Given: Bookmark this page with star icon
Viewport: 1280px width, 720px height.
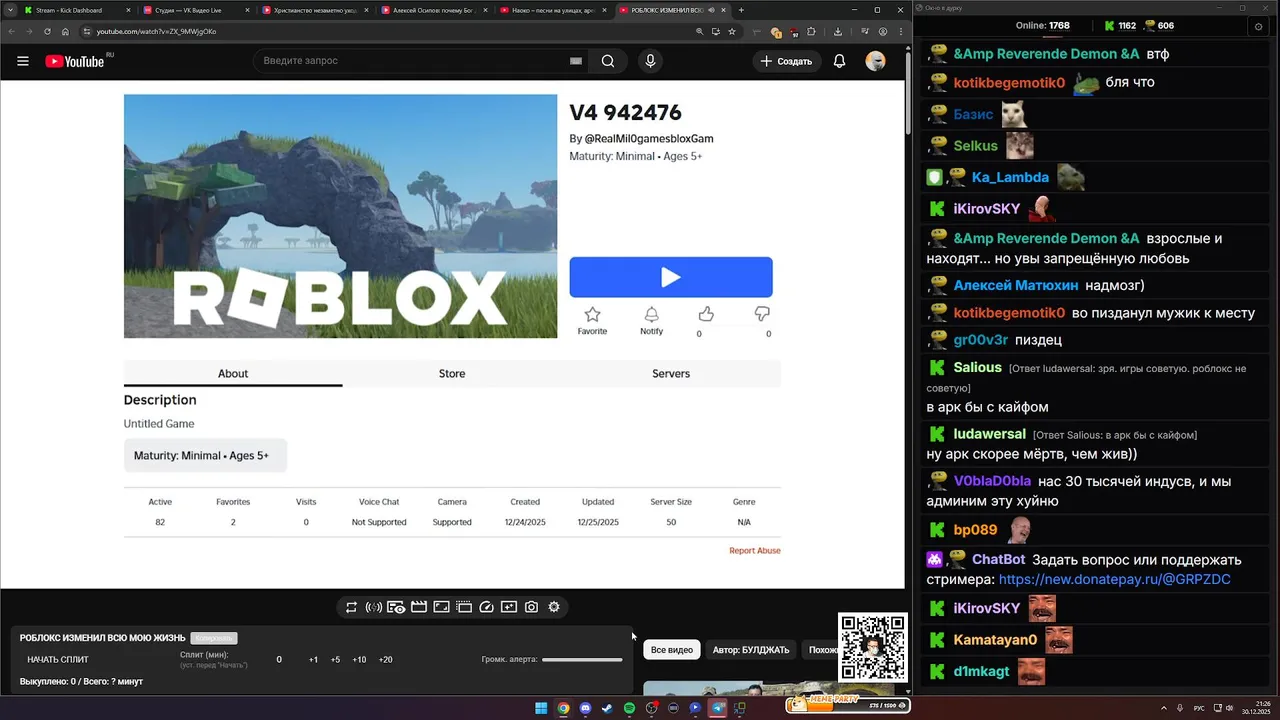Looking at the screenshot, I should pos(733,31).
